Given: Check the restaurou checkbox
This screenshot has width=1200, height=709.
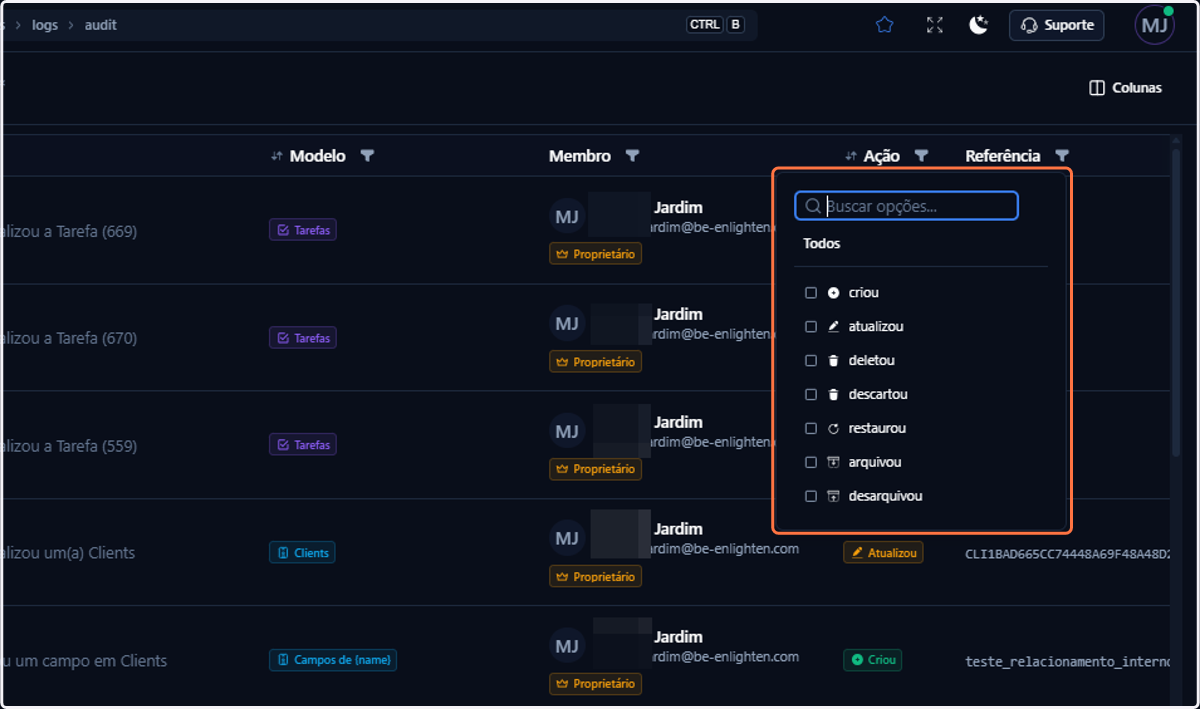Looking at the screenshot, I should tap(811, 429).
